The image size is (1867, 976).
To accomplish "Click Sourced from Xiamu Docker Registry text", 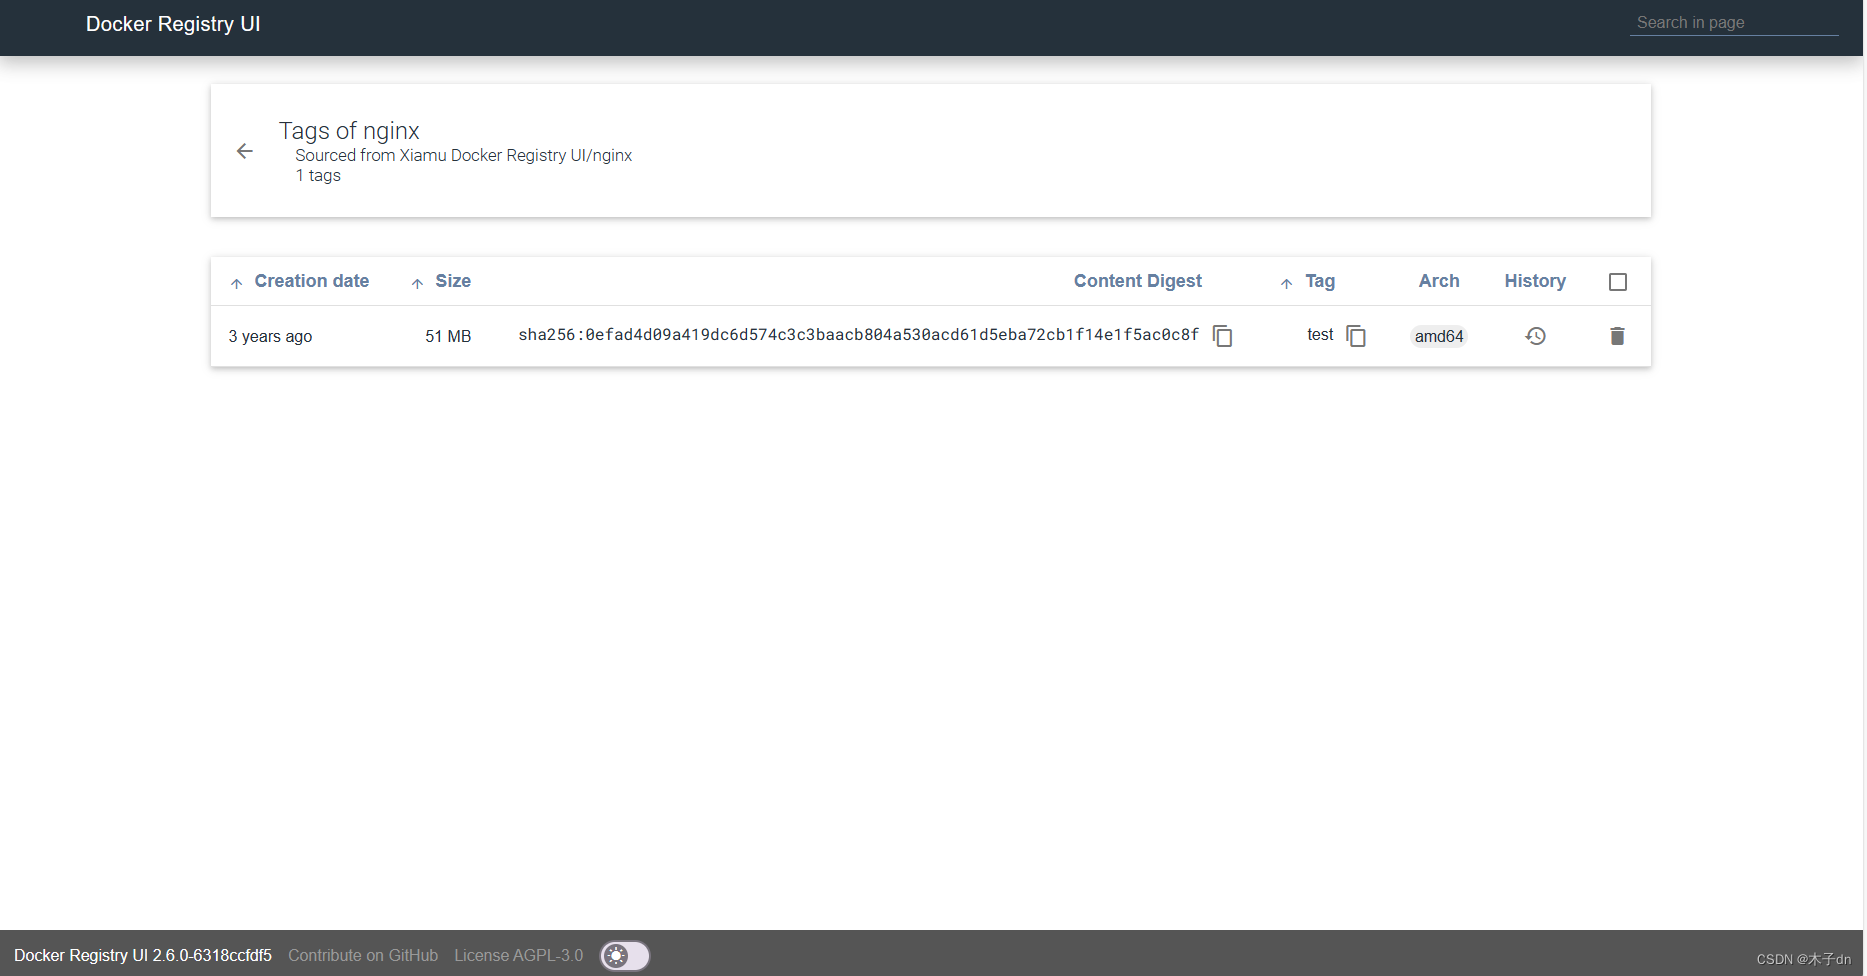I will 464,155.
